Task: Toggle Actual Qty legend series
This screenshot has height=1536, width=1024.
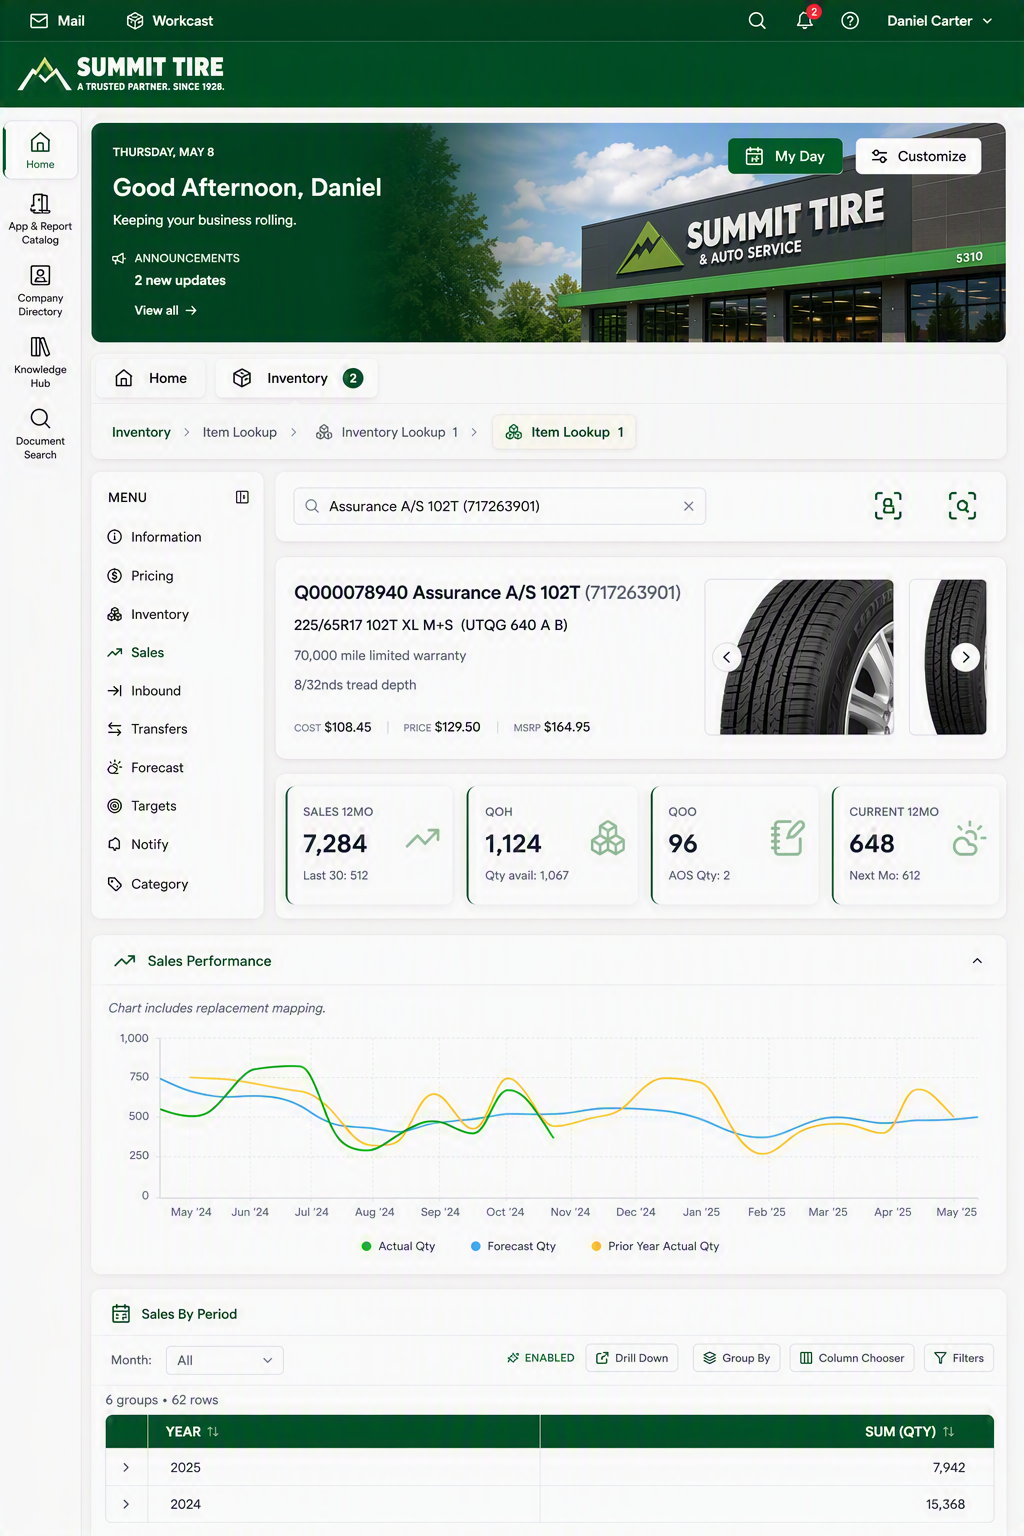Action: 398,1246
